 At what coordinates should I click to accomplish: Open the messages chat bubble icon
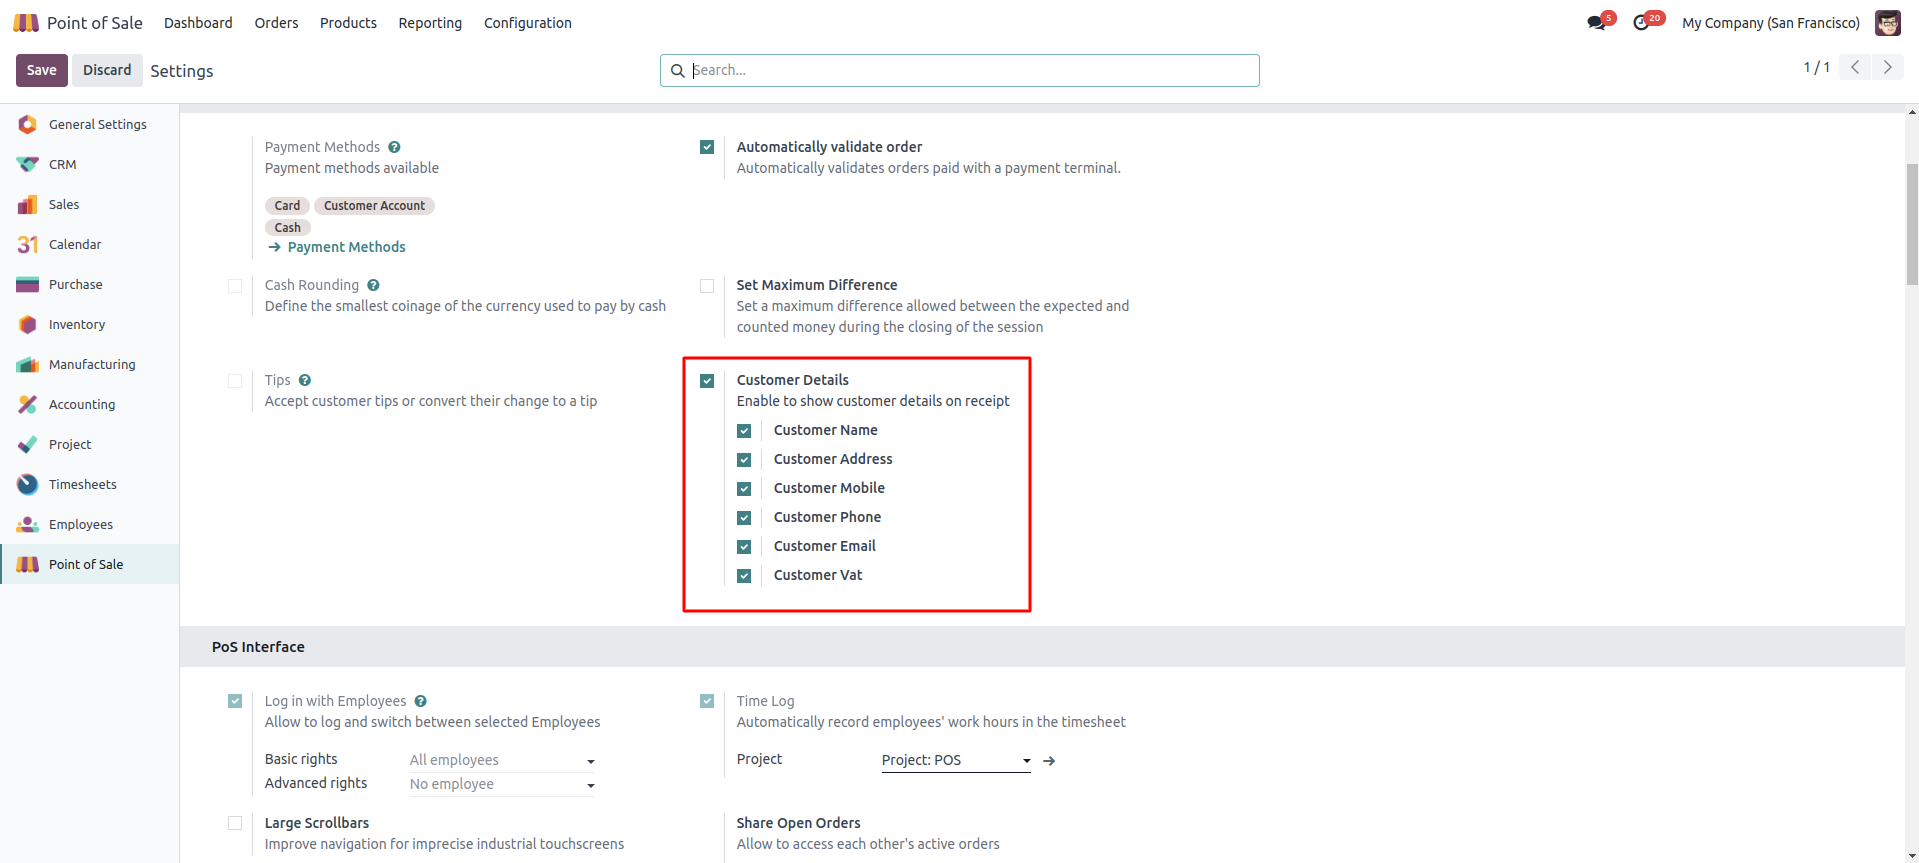tap(1596, 22)
